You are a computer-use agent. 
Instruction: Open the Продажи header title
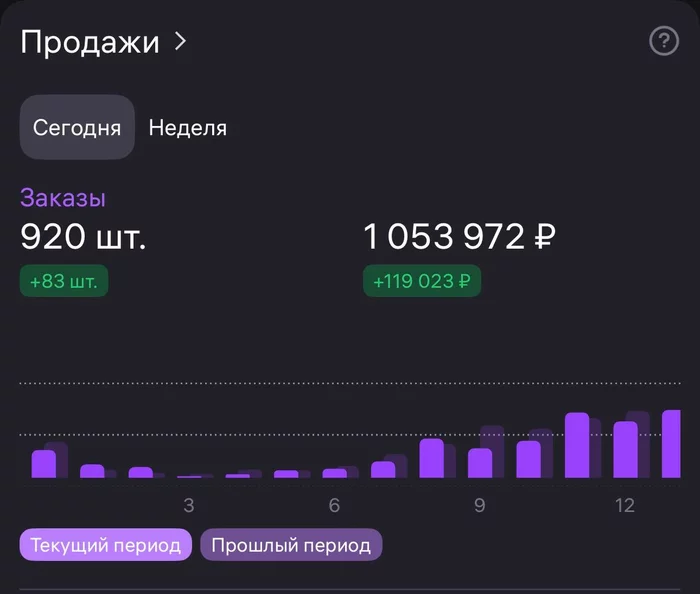click(x=90, y=42)
